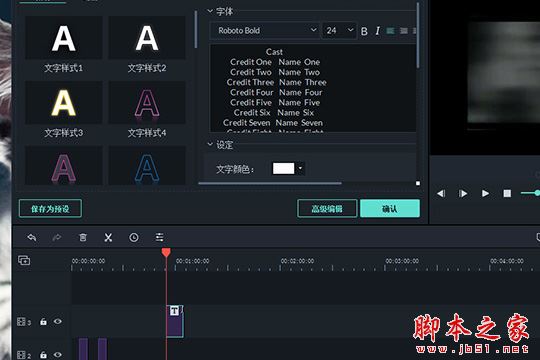Undo the last edit in timeline toolbar
The height and width of the screenshot is (360, 540).
pyautogui.click(x=32, y=237)
